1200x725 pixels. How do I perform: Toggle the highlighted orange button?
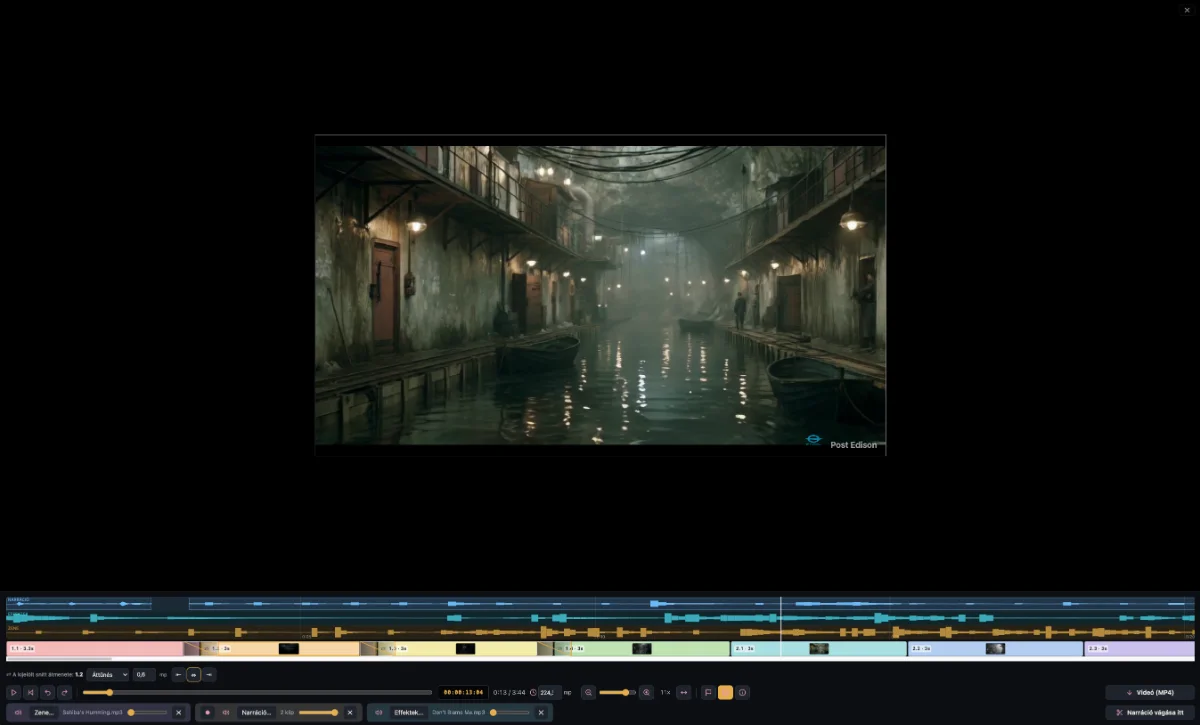click(x=725, y=692)
